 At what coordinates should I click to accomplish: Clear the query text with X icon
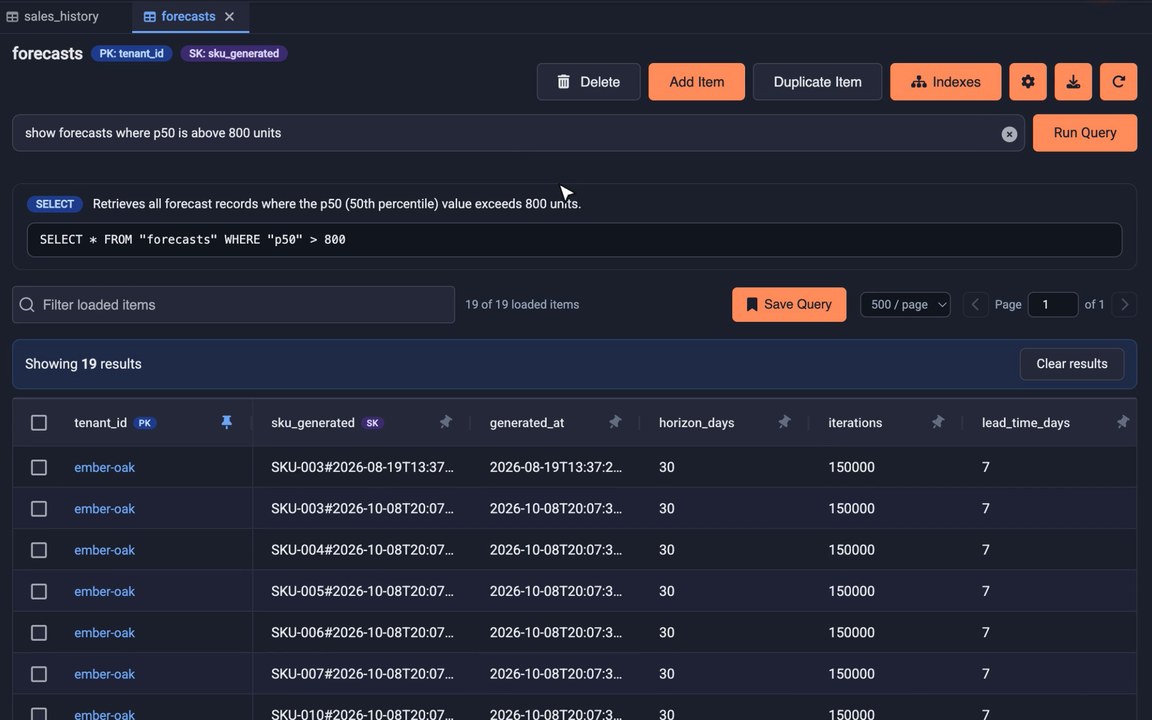1009,134
